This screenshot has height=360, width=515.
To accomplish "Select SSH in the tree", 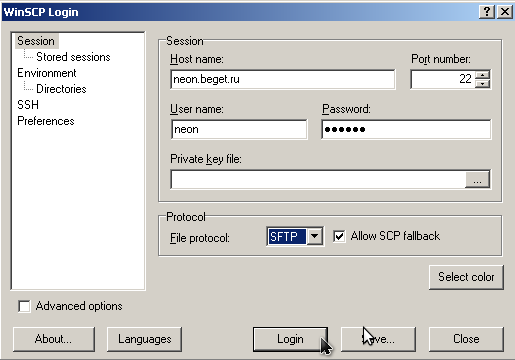I will [28, 105].
